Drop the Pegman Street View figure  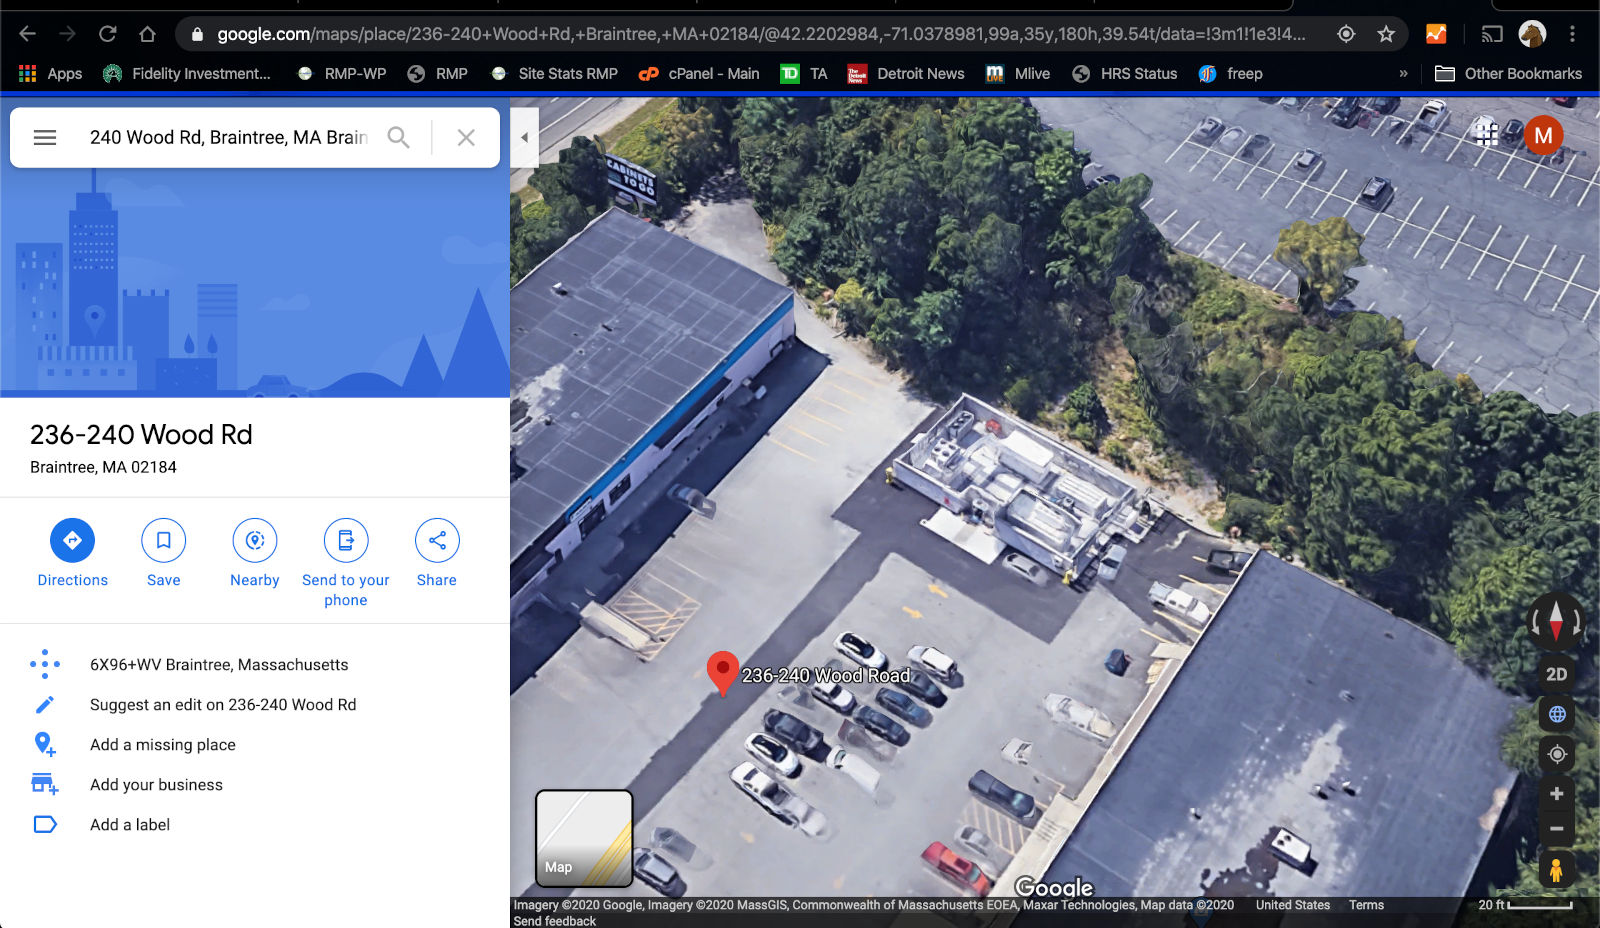(1556, 870)
